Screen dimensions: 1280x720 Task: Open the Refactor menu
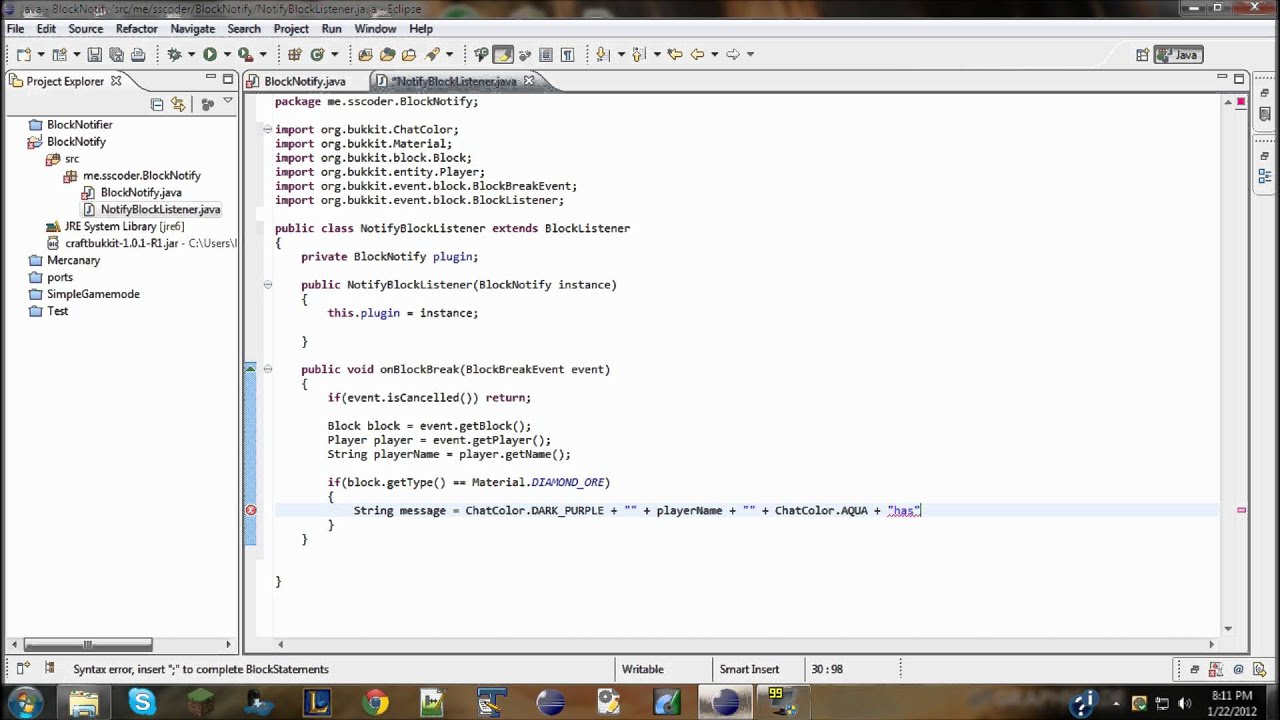click(x=136, y=29)
